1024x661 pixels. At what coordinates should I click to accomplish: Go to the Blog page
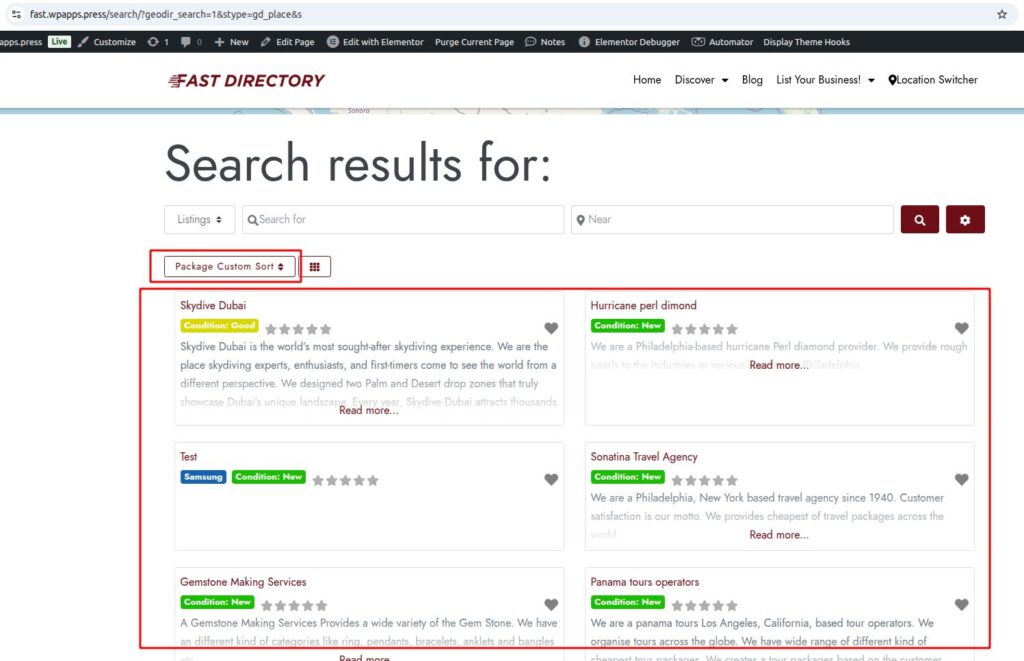pyautogui.click(x=752, y=80)
